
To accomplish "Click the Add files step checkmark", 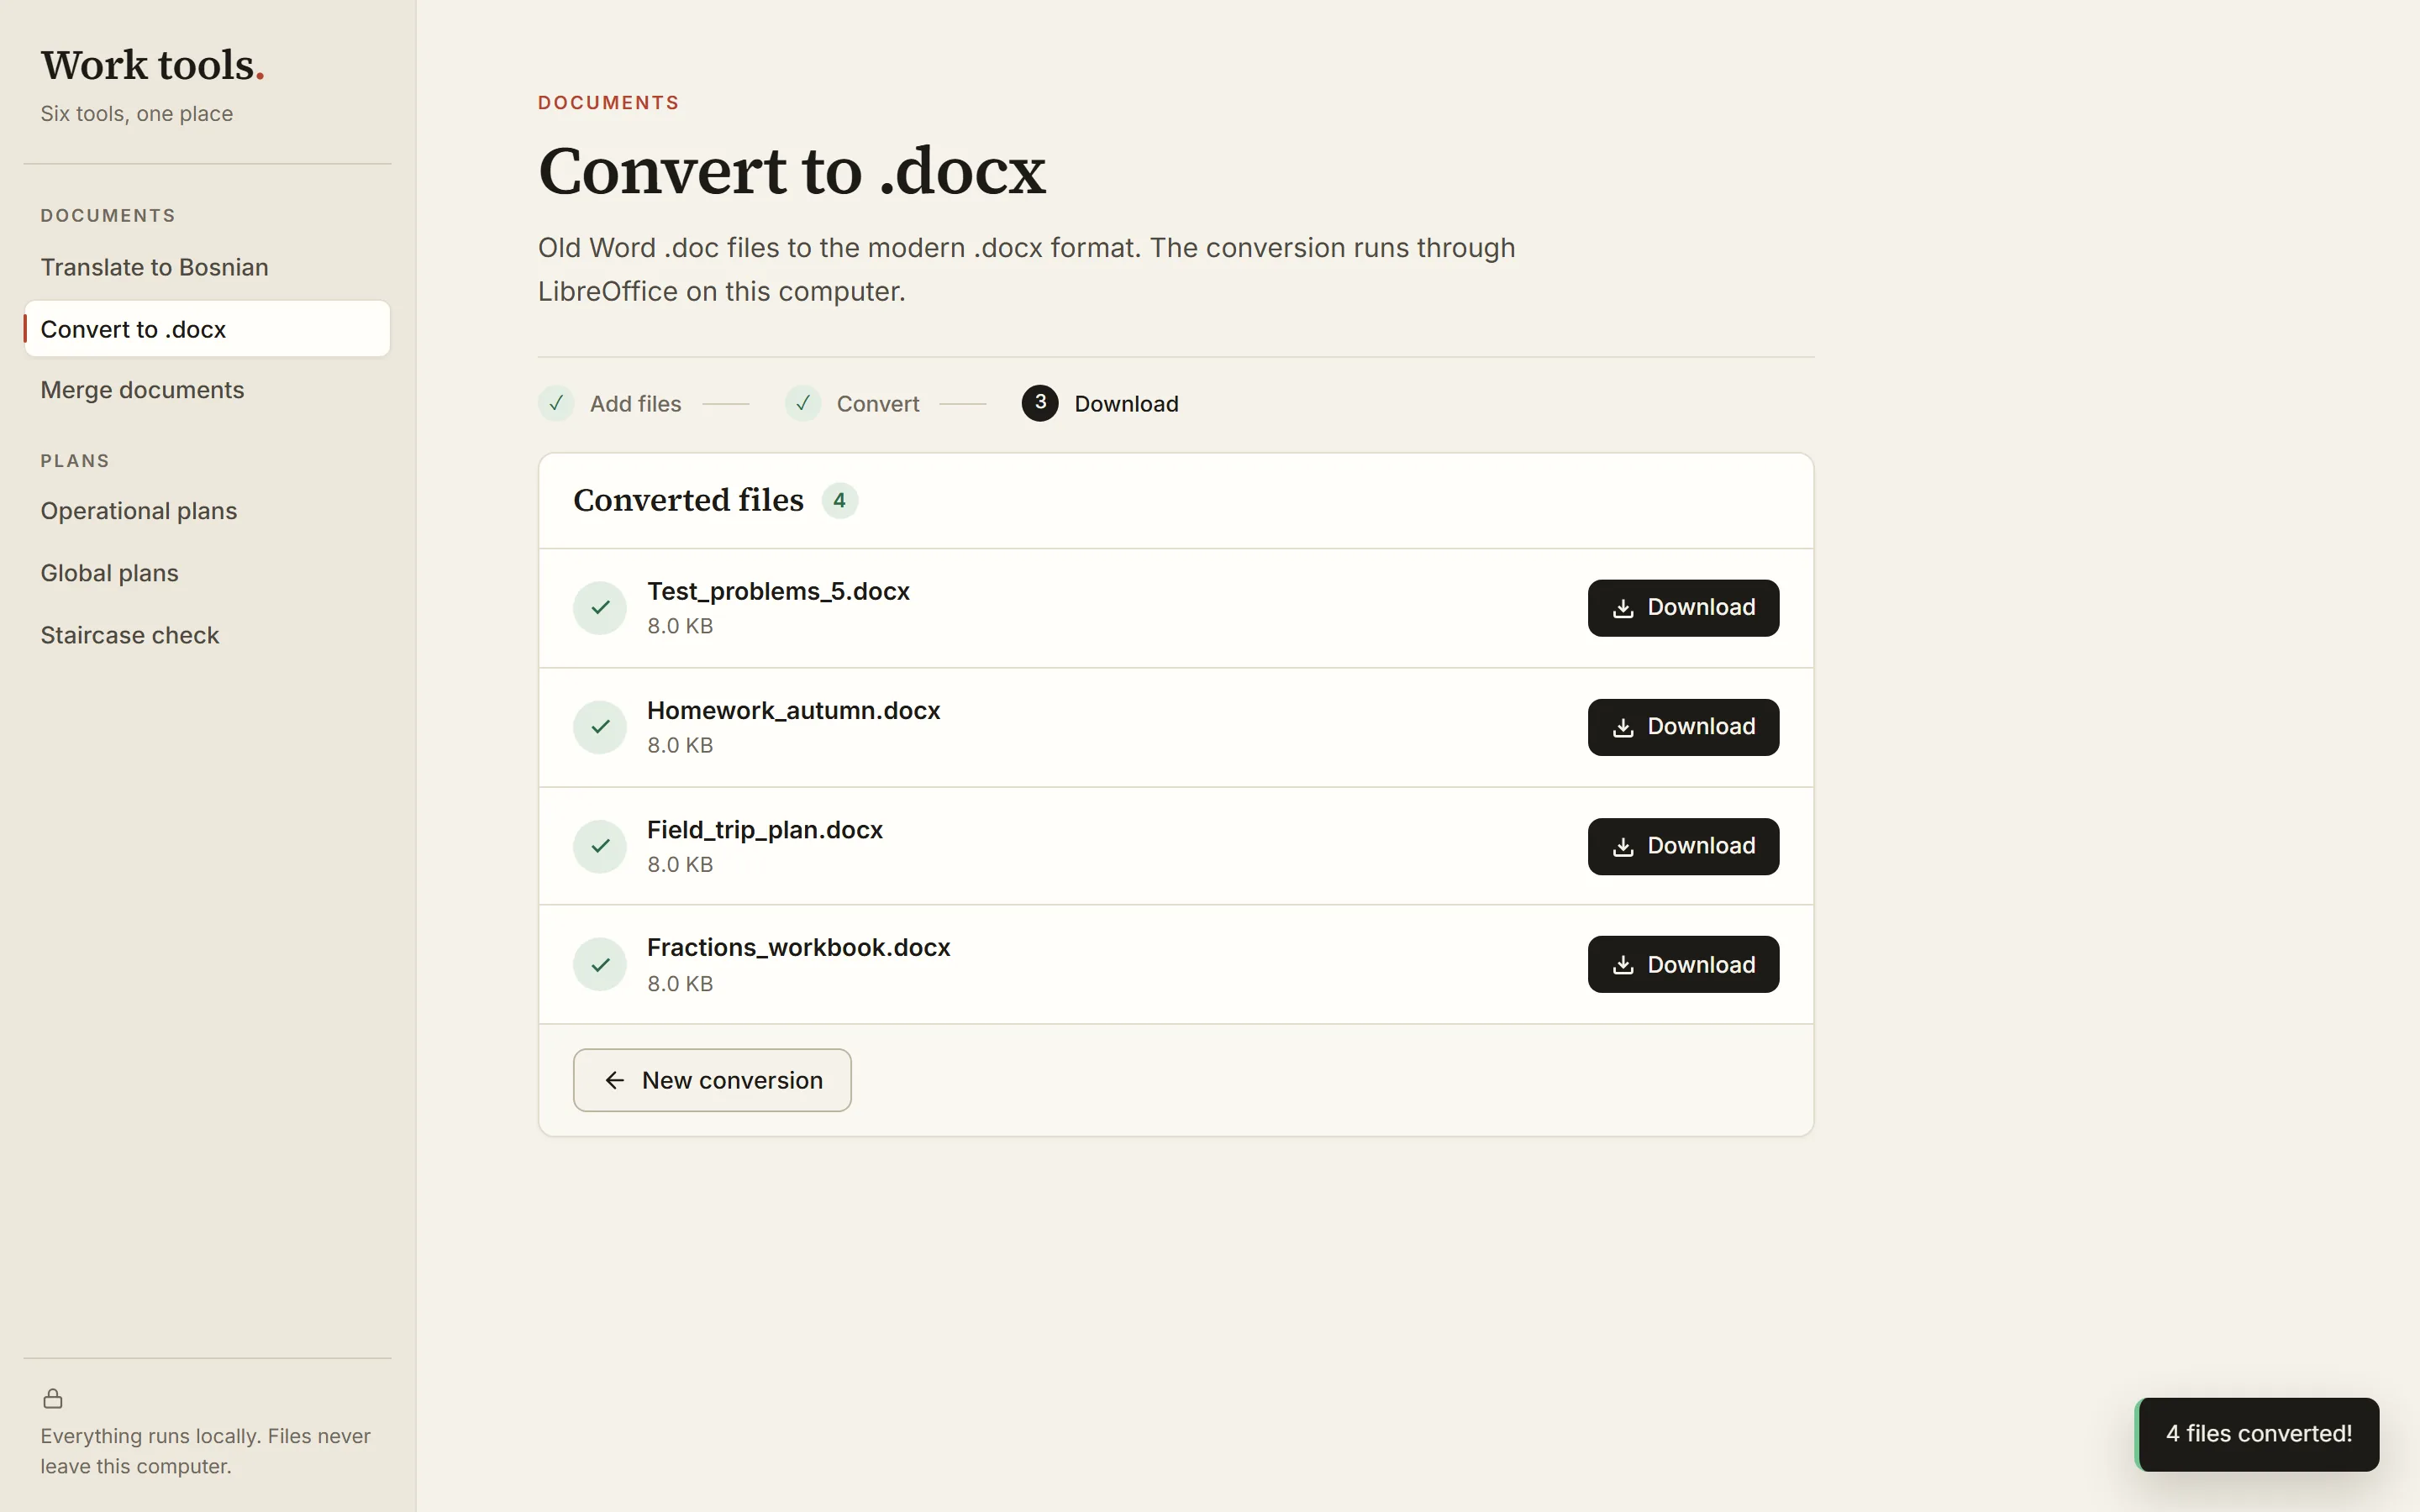I will coord(556,403).
